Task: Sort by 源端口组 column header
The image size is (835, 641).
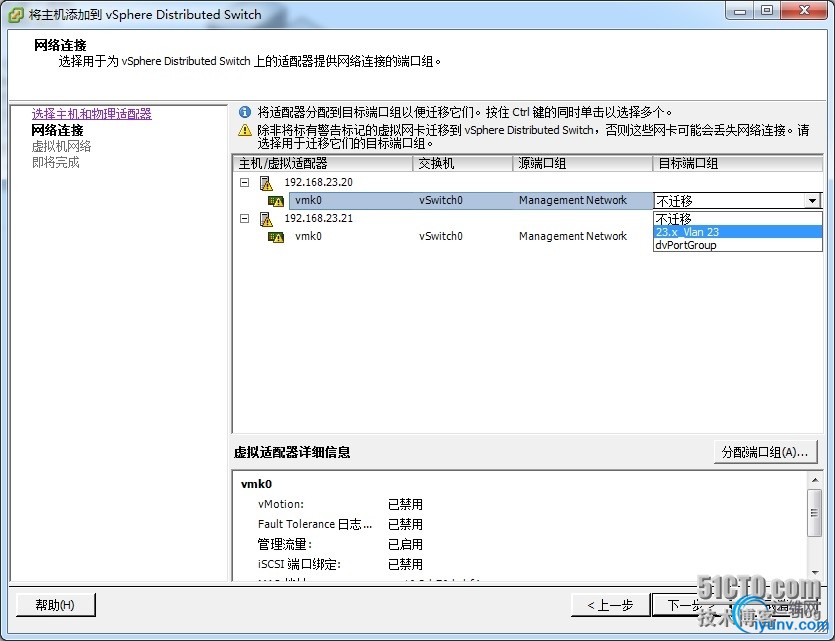Action: point(583,163)
